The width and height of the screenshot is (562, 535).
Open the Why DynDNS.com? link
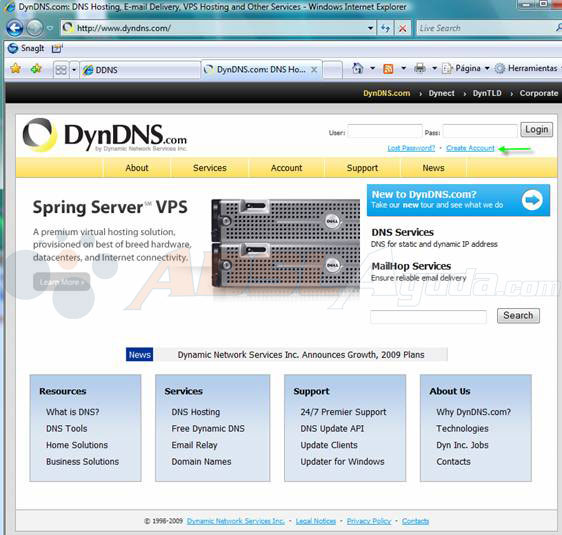click(473, 412)
